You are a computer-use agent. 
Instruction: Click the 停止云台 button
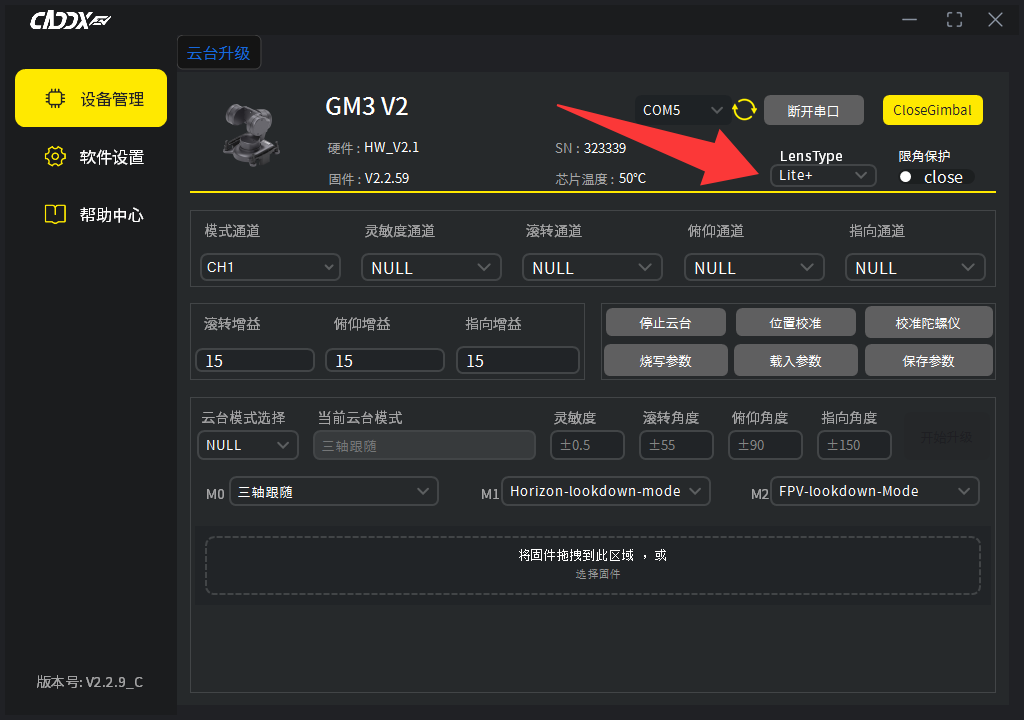click(665, 323)
